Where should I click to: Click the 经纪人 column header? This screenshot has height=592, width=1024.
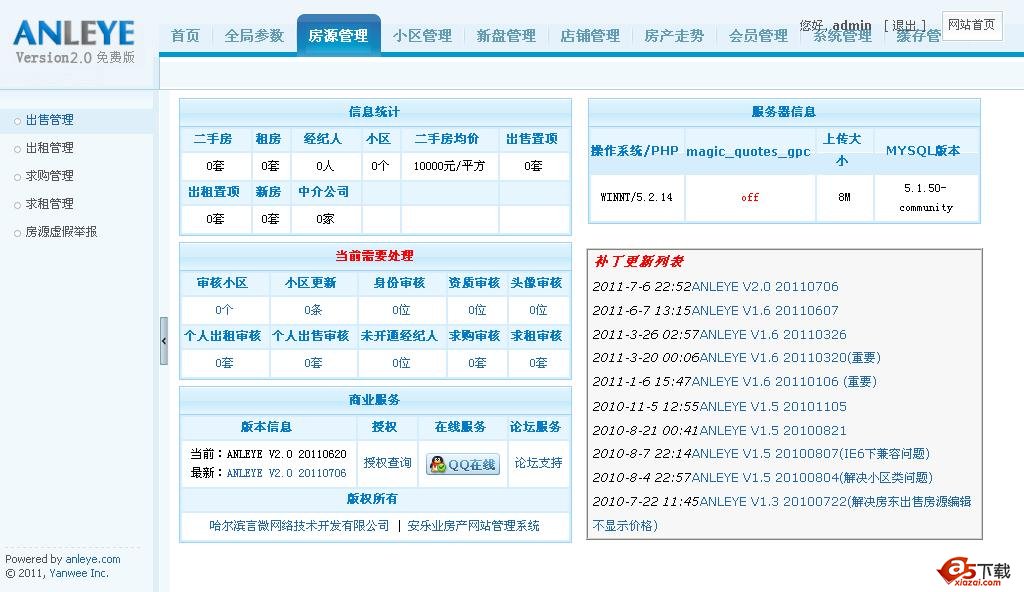click(x=323, y=139)
